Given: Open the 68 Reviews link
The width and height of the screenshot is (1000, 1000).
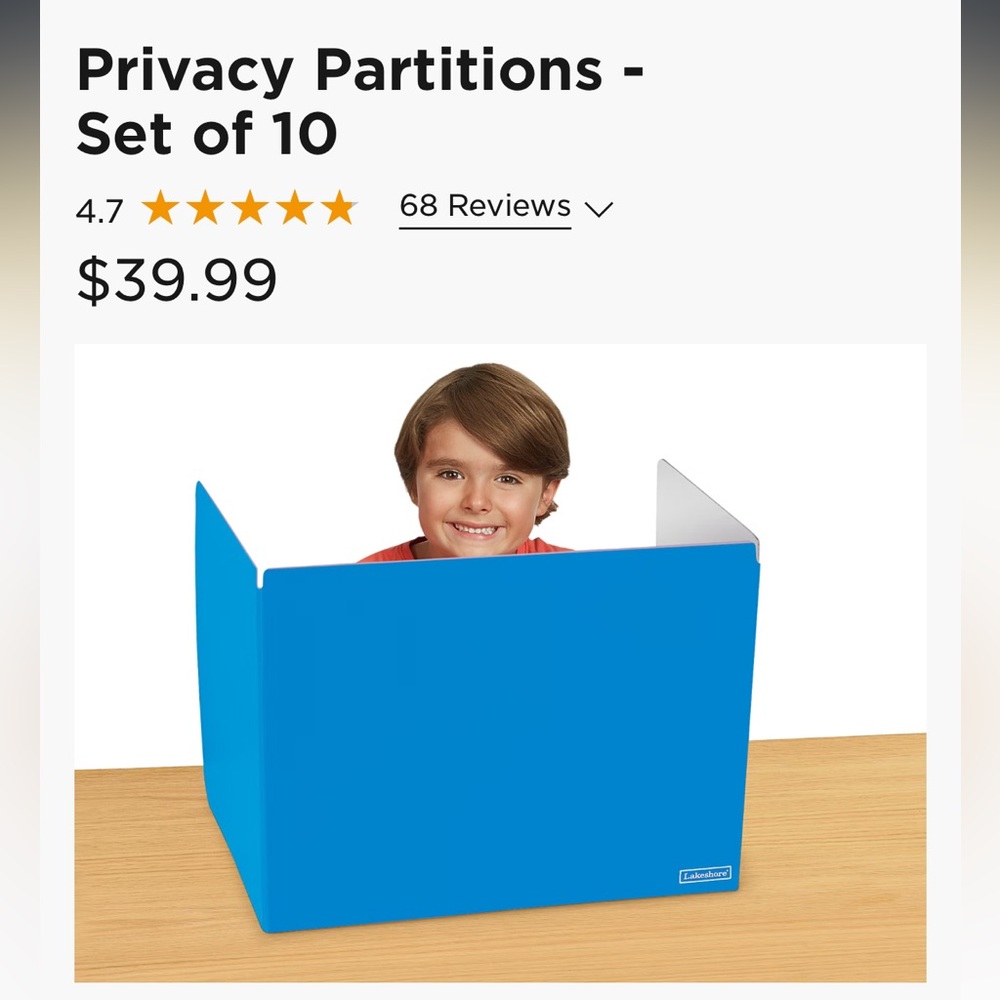Looking at the screenshot, I should pos(485,206).
